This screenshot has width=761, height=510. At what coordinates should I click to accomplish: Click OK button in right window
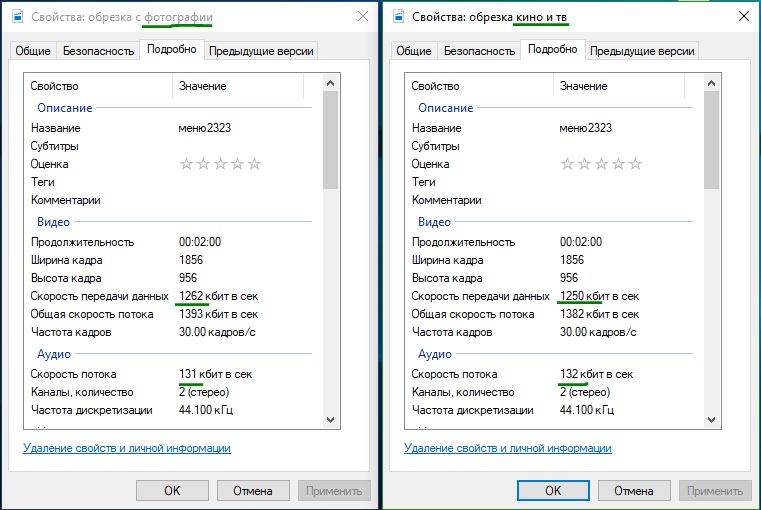pyautogui.click(x=553, y=491)
